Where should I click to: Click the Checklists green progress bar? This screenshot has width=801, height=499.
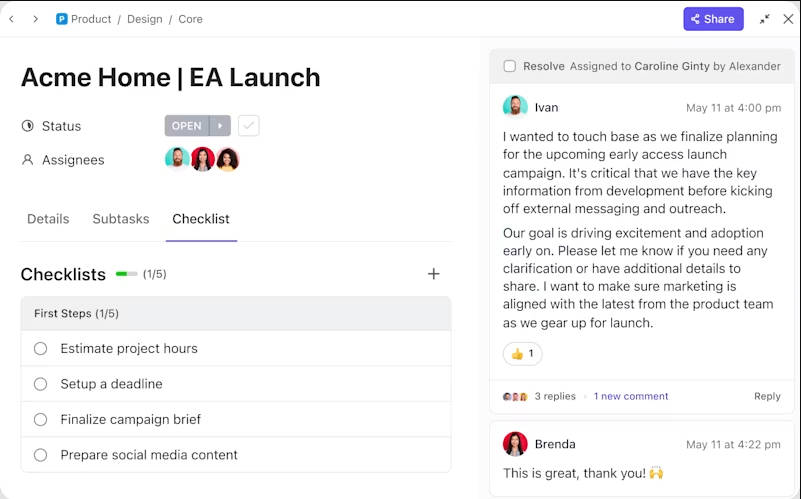pos(126,274)
